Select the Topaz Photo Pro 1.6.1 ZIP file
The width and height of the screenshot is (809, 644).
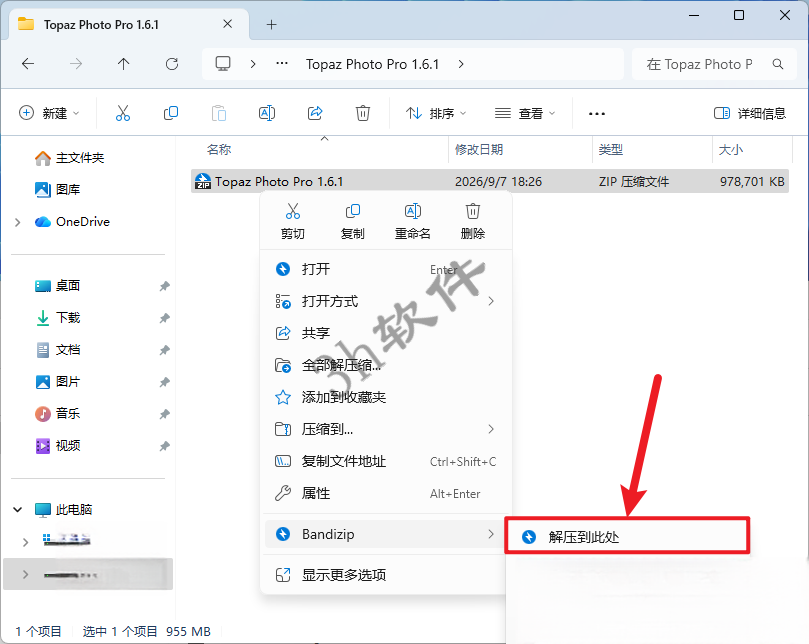pyautogui.click(x=490, y=181)
